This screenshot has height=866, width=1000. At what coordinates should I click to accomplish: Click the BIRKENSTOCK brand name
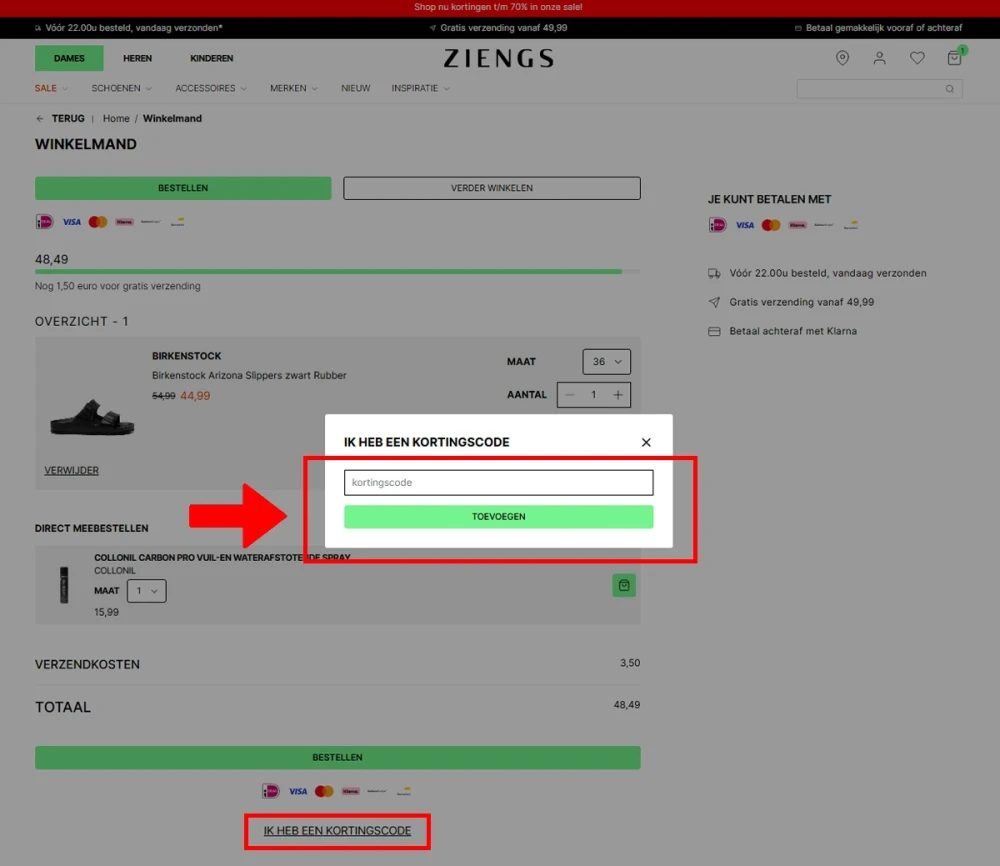(x=186, y=356)
